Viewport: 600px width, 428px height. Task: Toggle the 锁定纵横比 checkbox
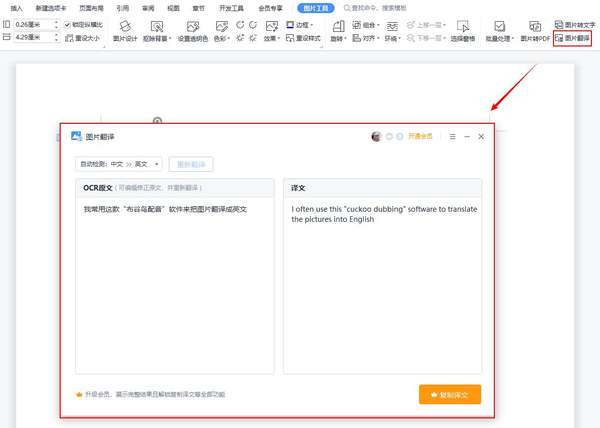pos(68,24)
